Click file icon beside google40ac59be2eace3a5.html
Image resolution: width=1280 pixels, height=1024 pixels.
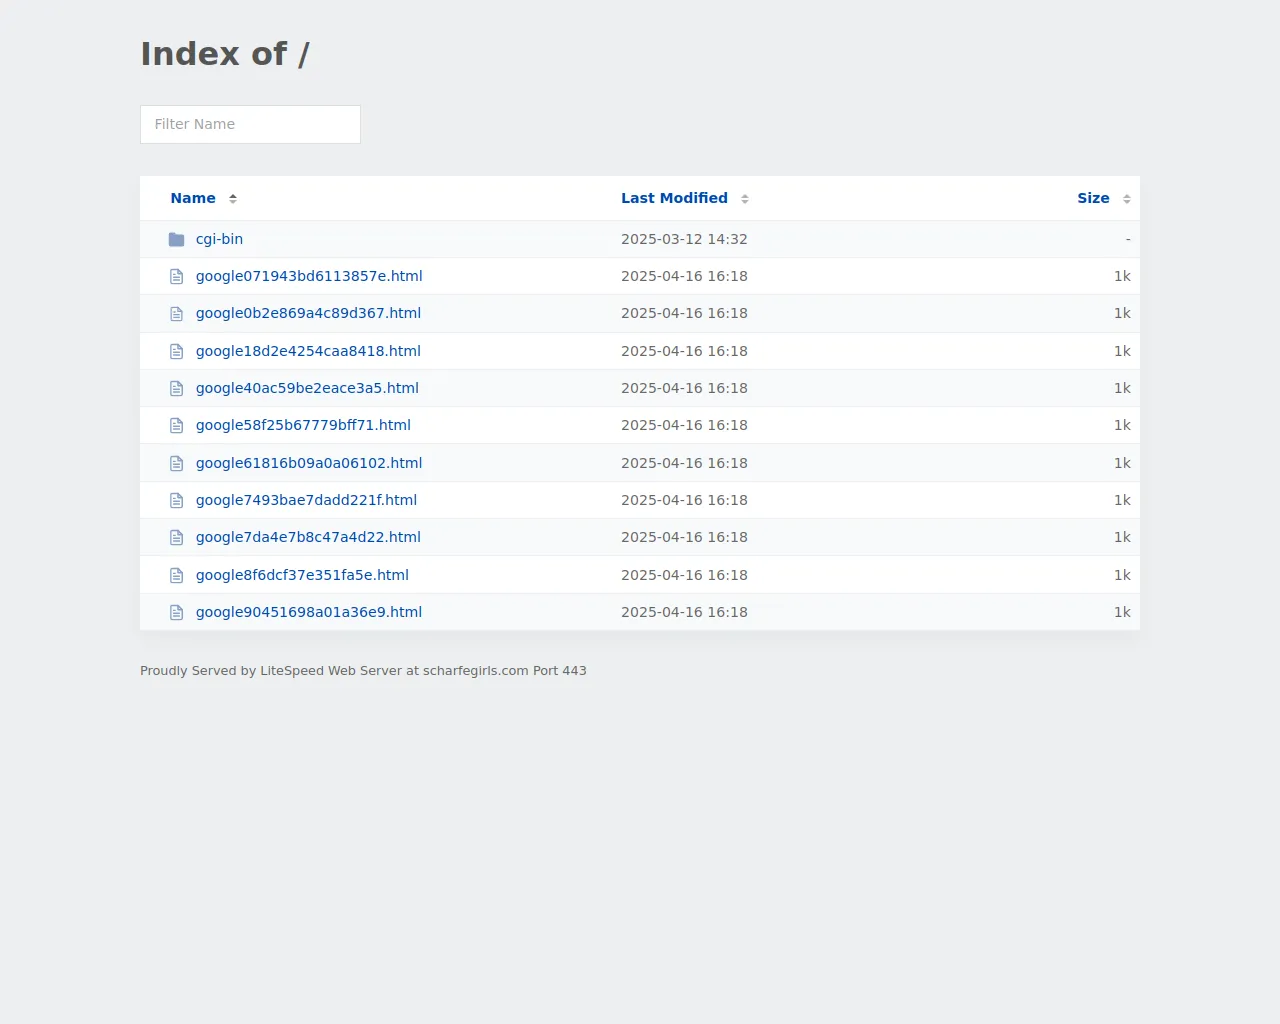point(177,389)
